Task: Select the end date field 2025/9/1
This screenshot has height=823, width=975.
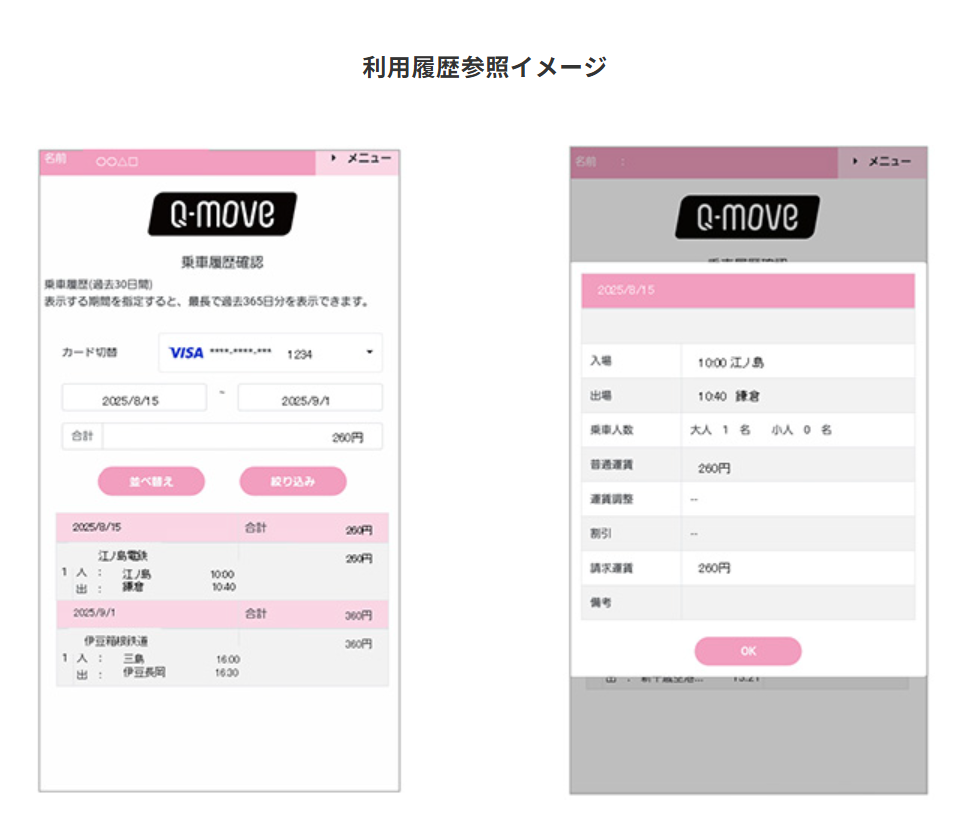Action: [x=310, y=399]
